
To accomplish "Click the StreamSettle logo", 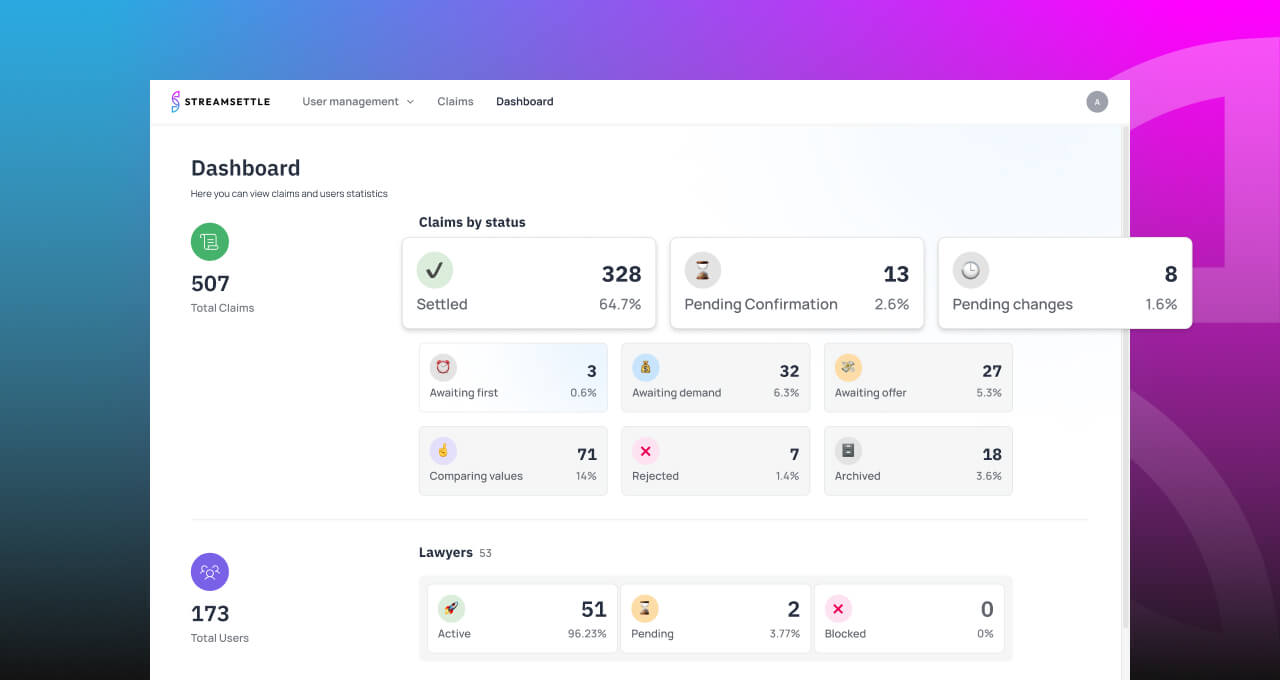I will pos(220,101).
